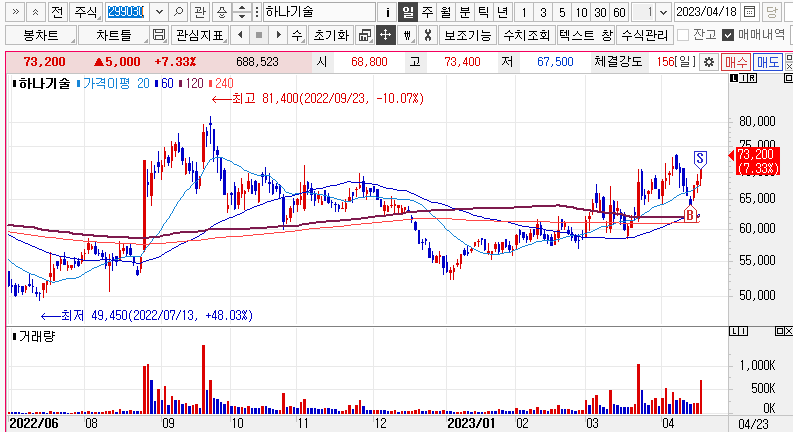Screen dimensions: 793x432
Task: Focus the stock code field 299030
Action: pyautogui.click(x=127, y=12)
